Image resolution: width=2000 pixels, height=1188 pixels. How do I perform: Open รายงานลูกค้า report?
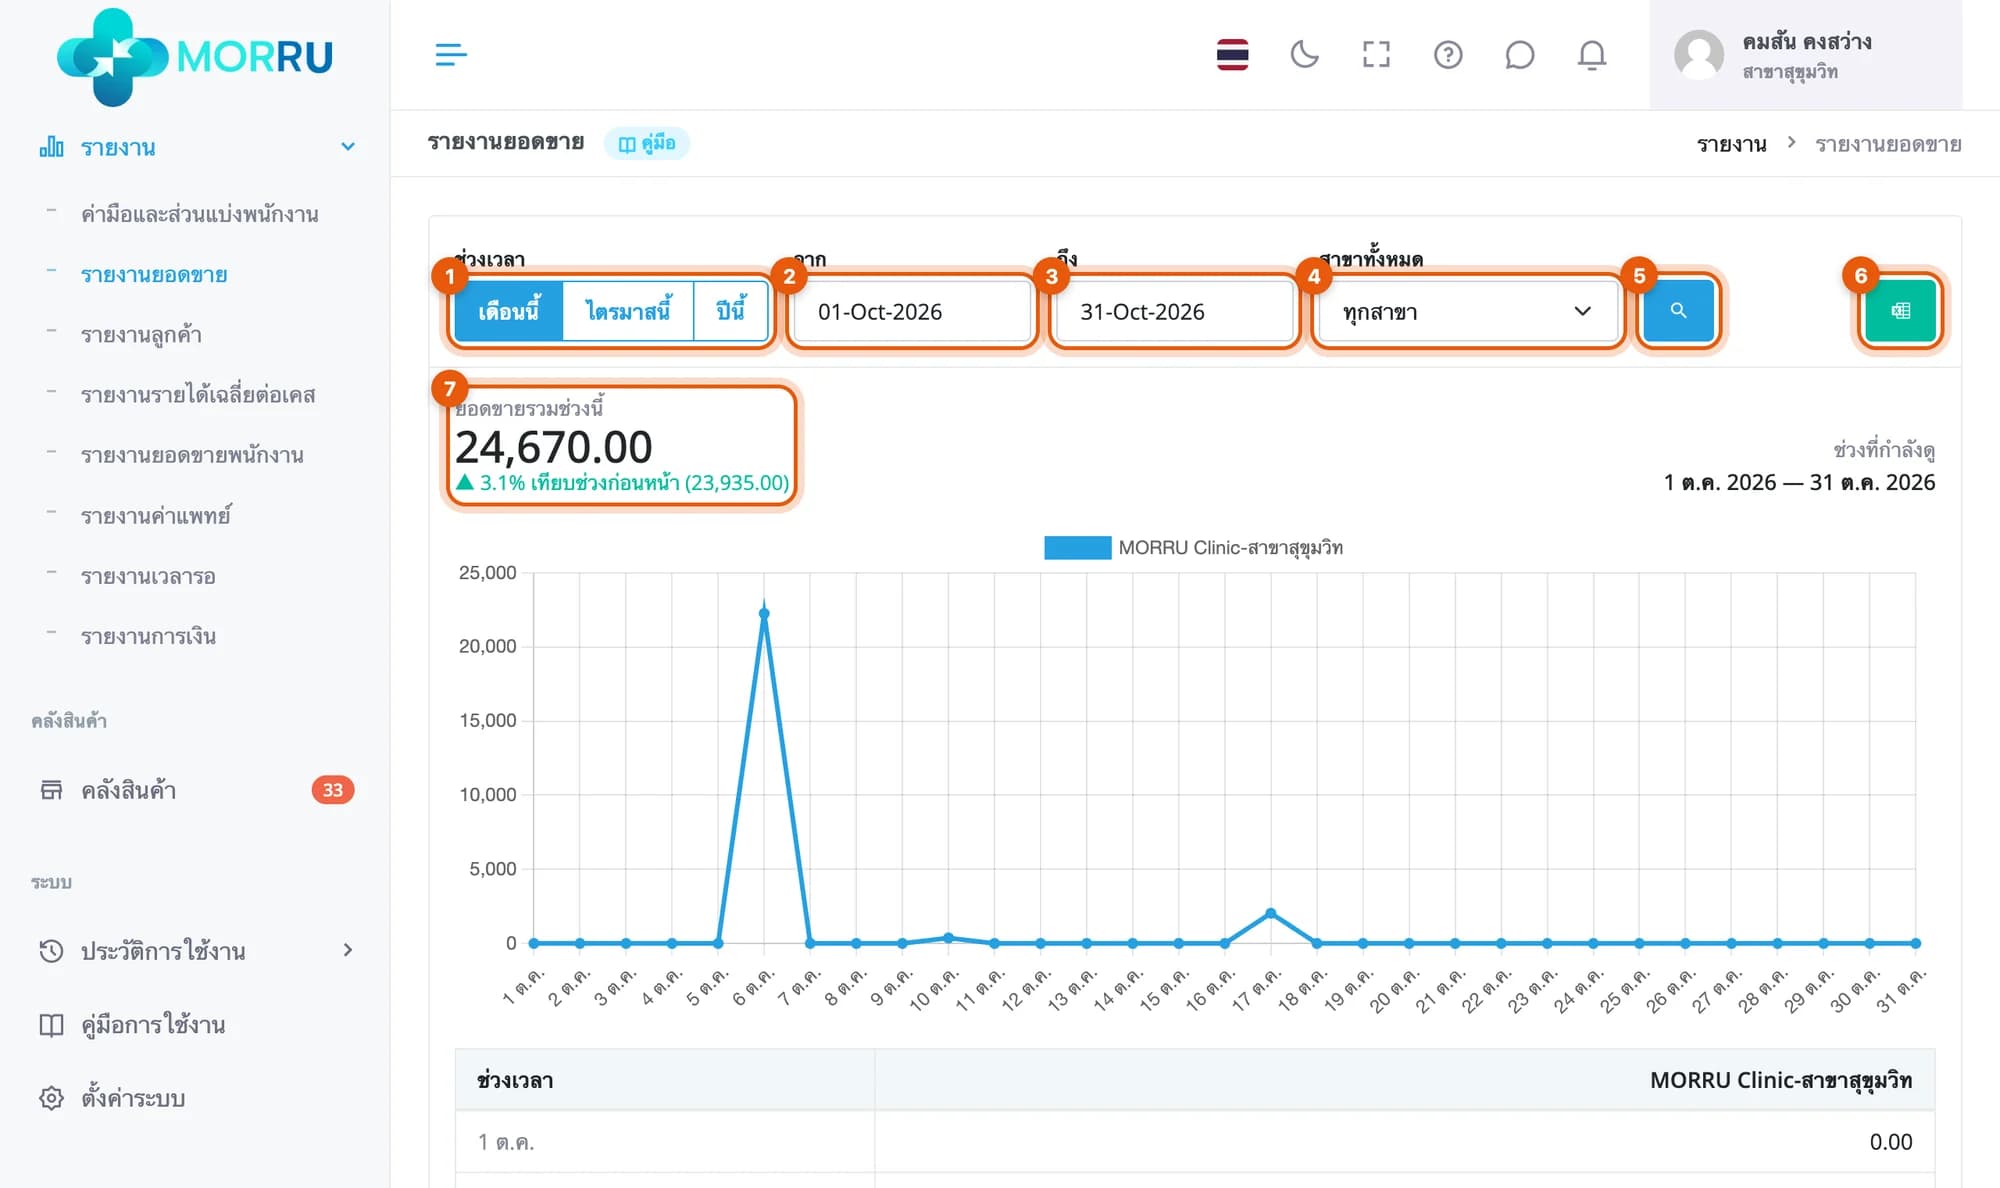(x=141, y=334)
